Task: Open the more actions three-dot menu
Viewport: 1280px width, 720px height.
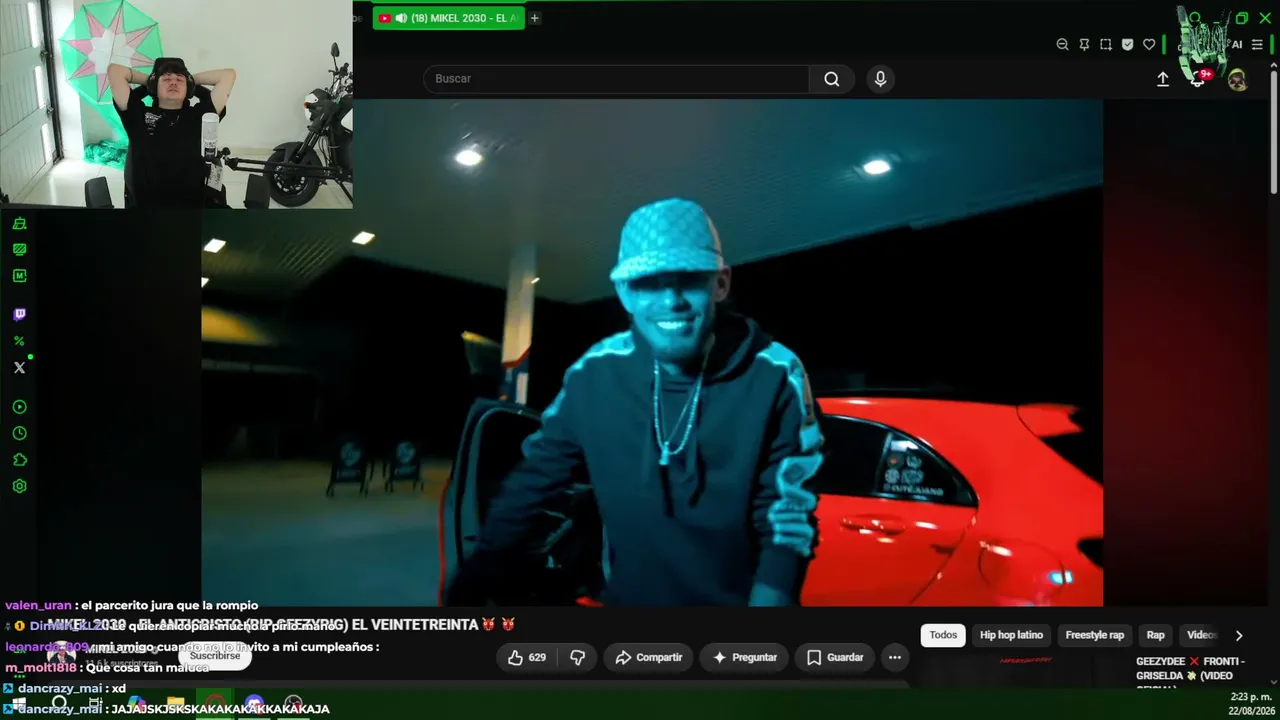Action: coord(895,657)
